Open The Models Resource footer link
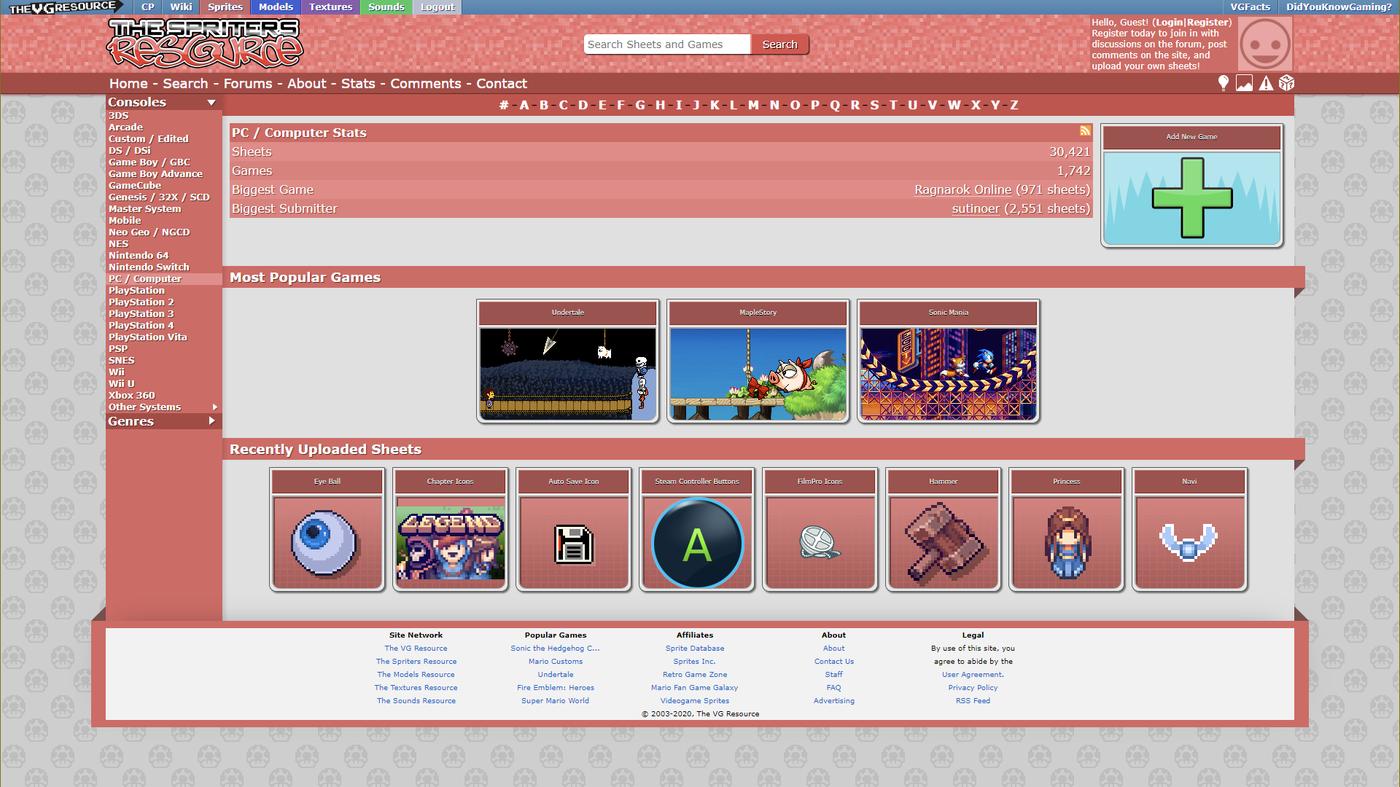Image resolution: width=1400 pixels, height=787 pixels. click(416, 675)
